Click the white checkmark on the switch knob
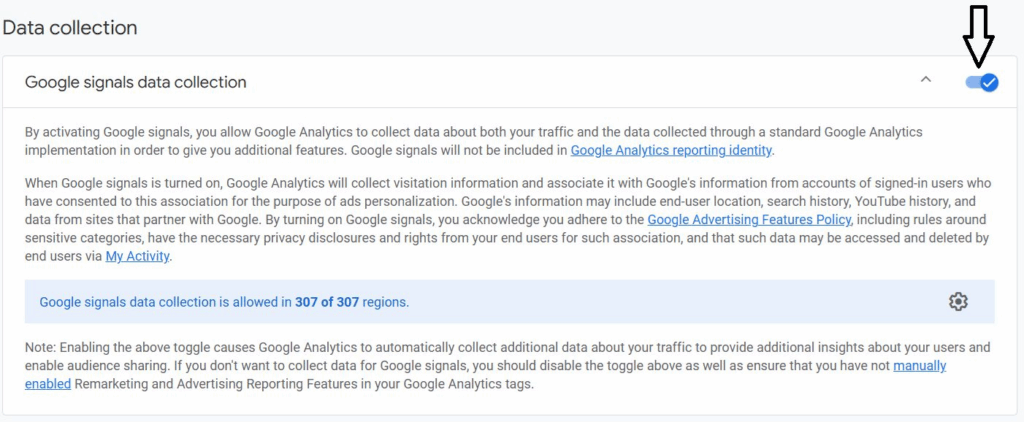The image size is (1024, 422). (989, 82)
